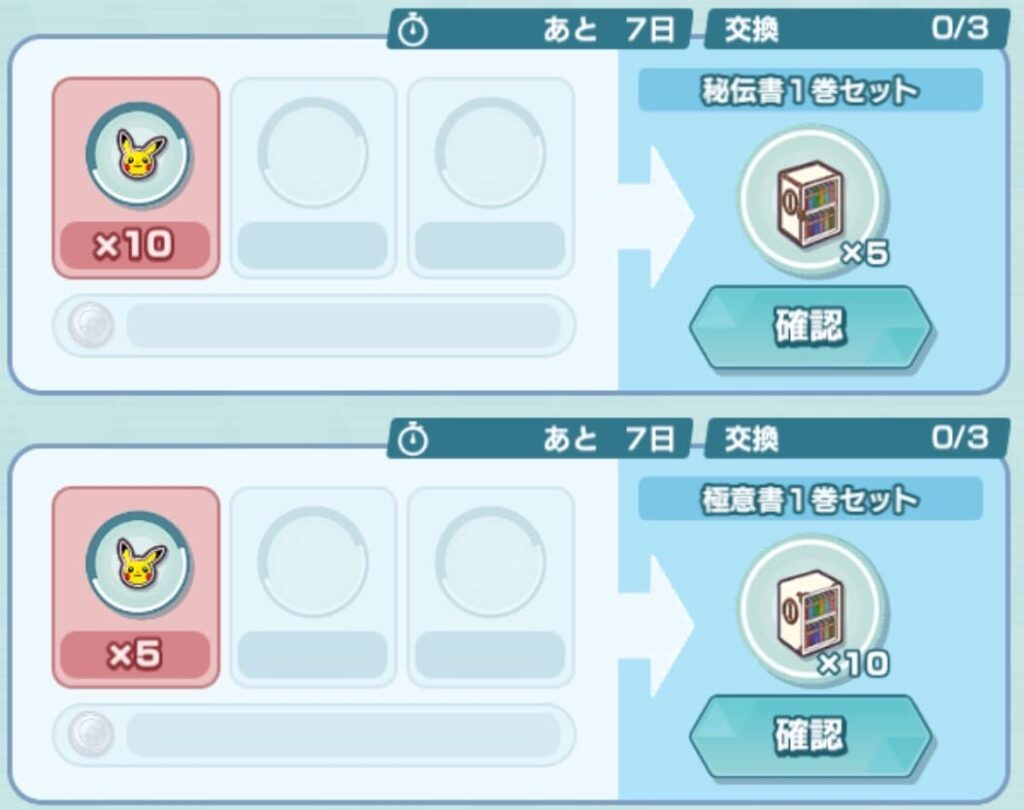
Task: Open the 極意書1巻セット title label
Action: [810, 499]
